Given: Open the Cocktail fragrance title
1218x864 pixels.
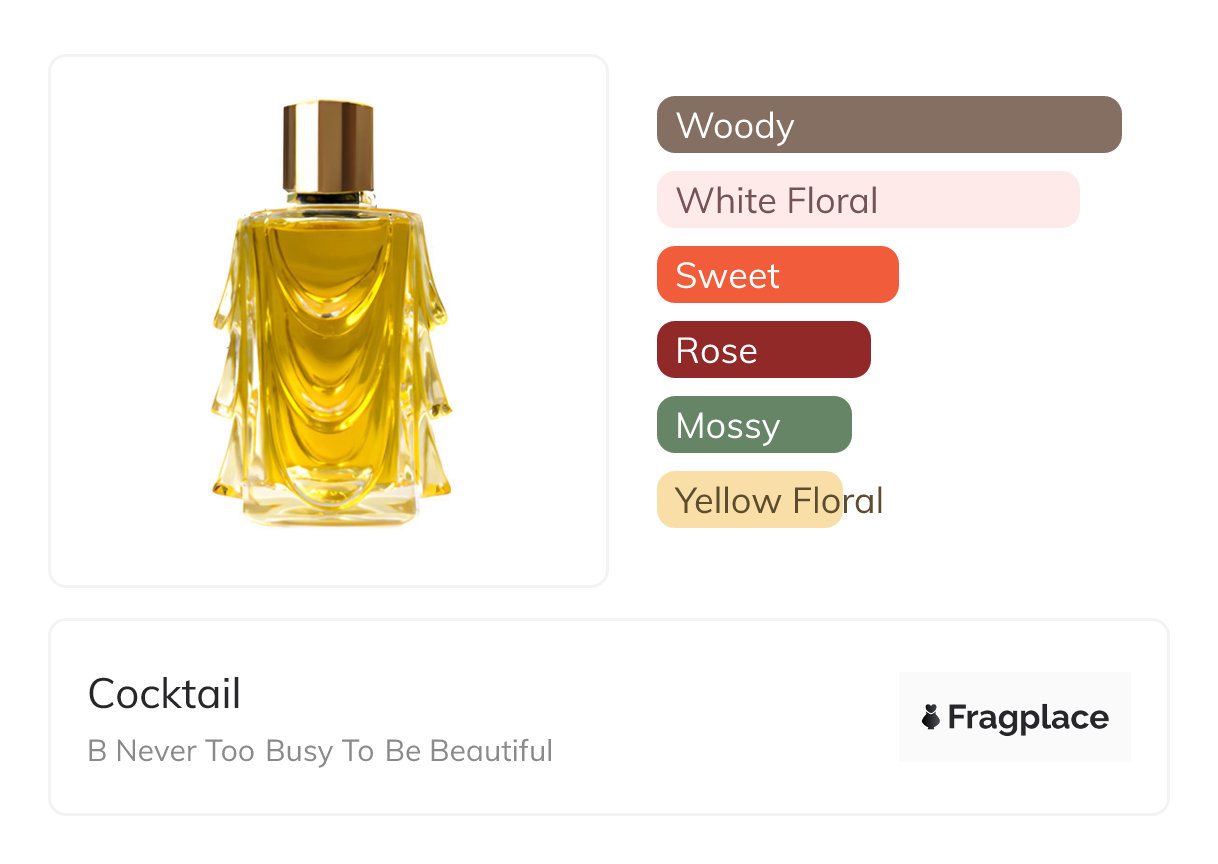Looking at the screenshot, I should pos(165,694).
